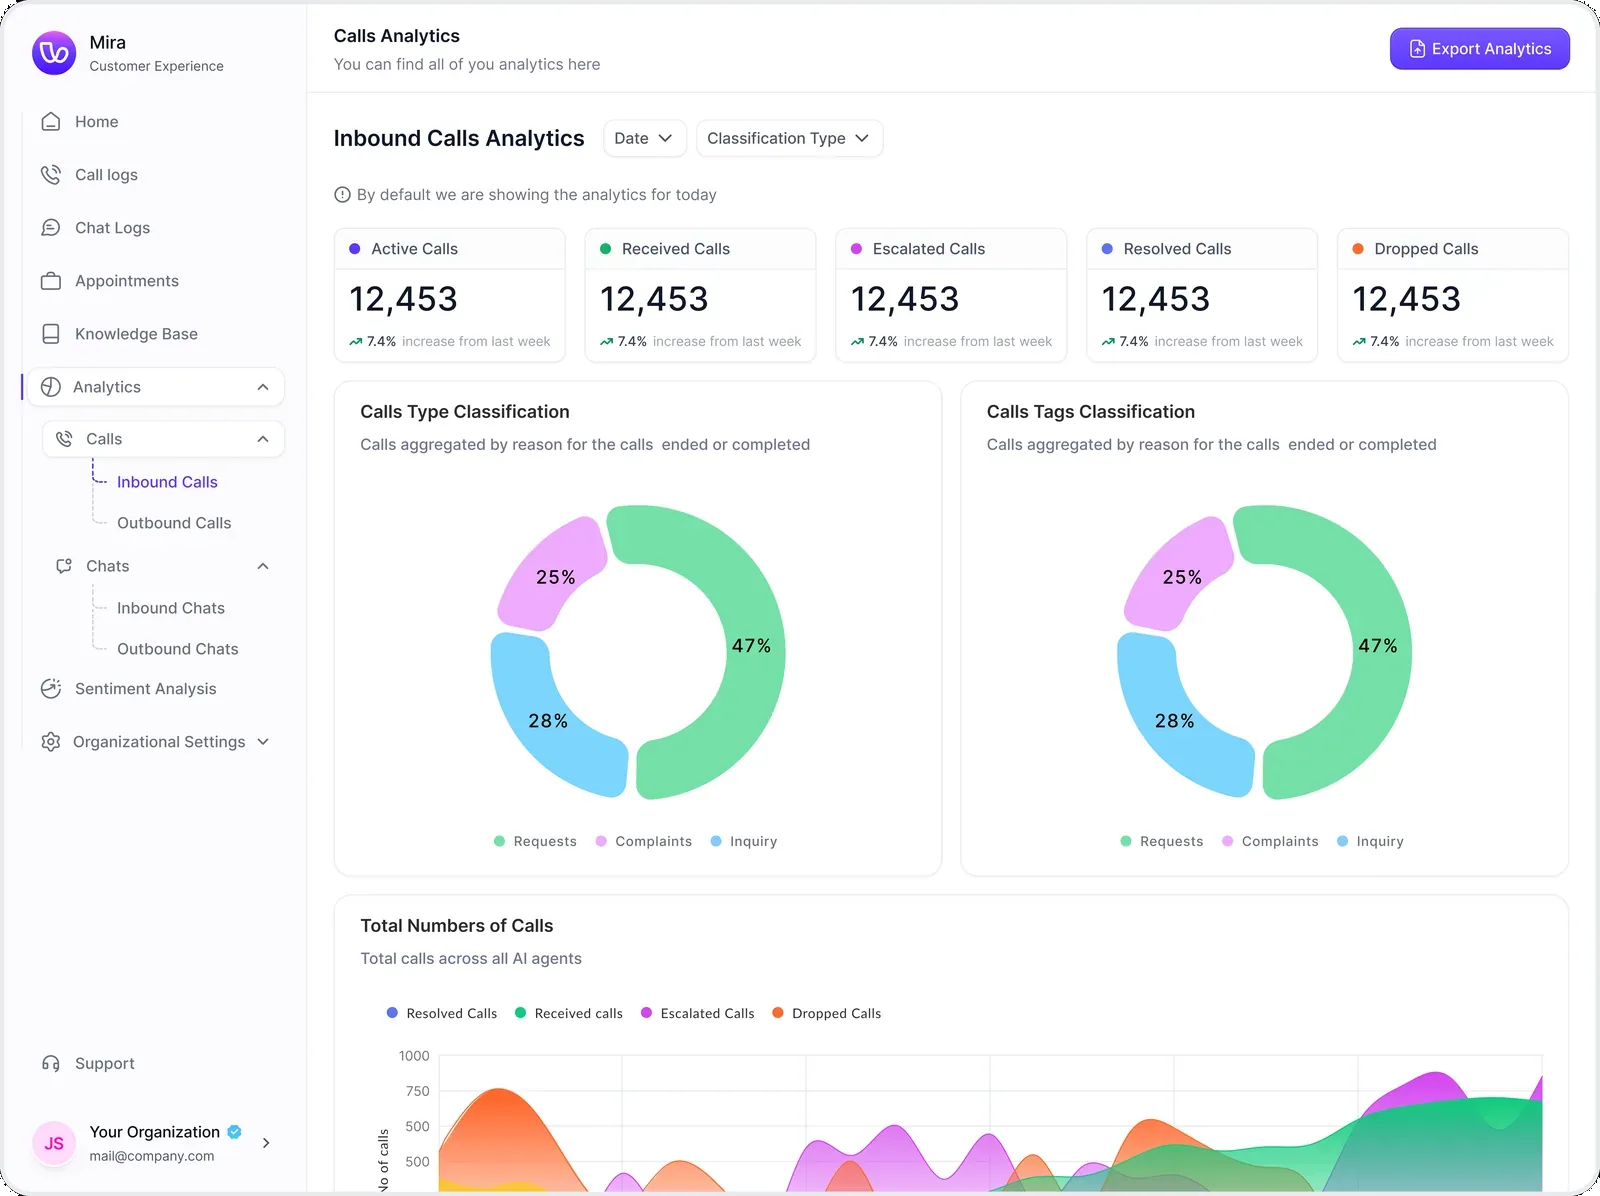Image resolution: width=1600 pixels, height=1196 pixels.
Task: Click the Mira logo icon
Action: coord(54,53)
